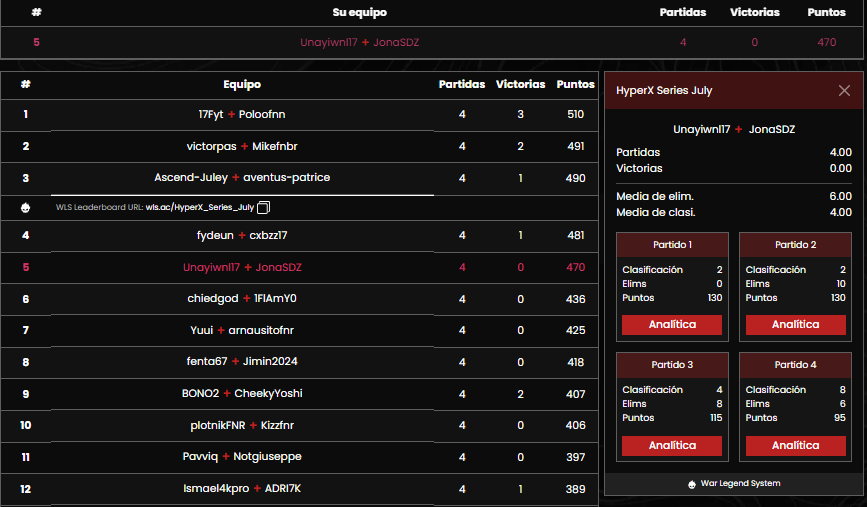867x507 pixels.
Task: Click the Partido 3 card header
Action: click(x=672, y=365)
